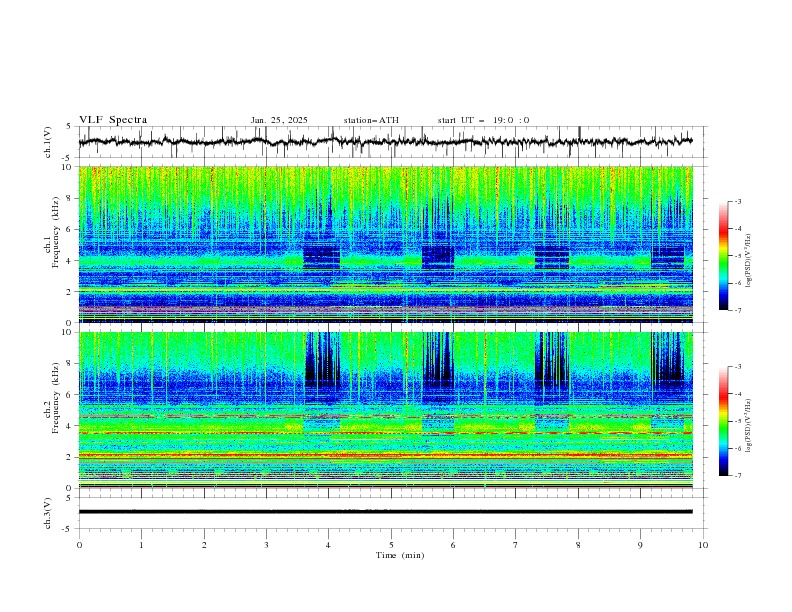The height and width of the screenshot is (612, 792).
Task: Select the date text "Jan. 25, 2025"
Action: click(x=279, y=120)
